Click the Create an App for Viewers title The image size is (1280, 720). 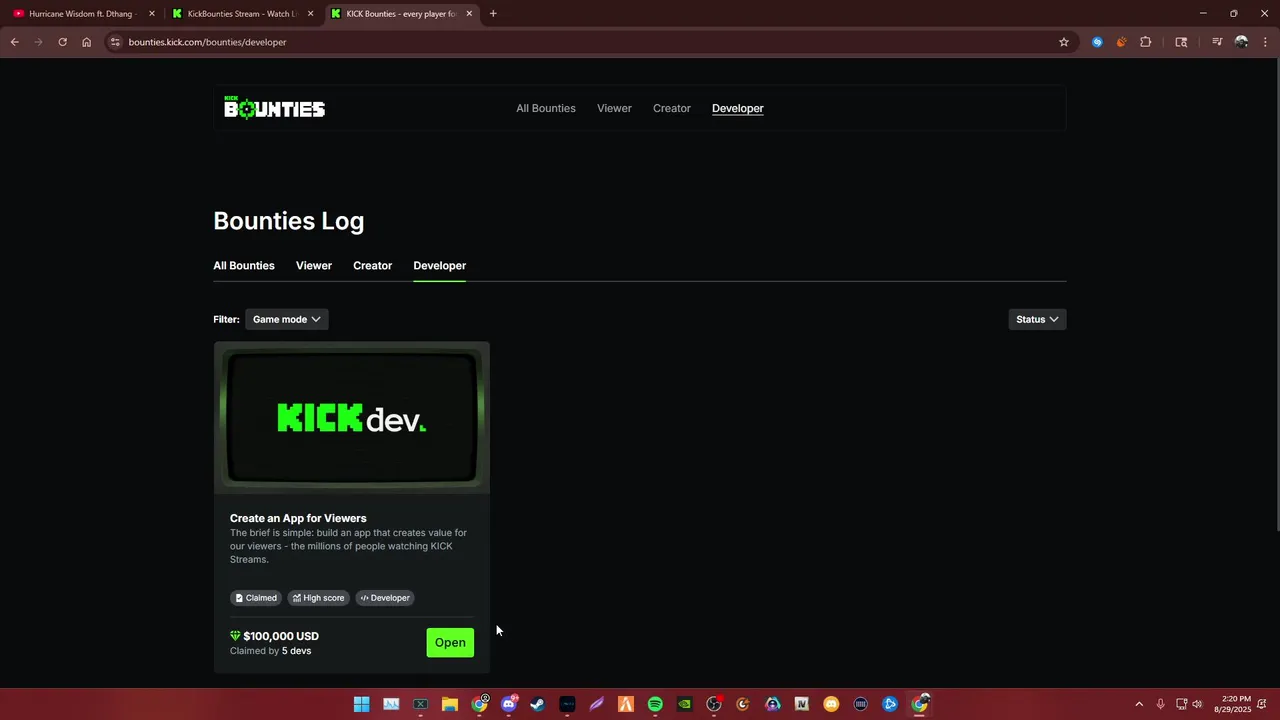[x=298, y=518]
